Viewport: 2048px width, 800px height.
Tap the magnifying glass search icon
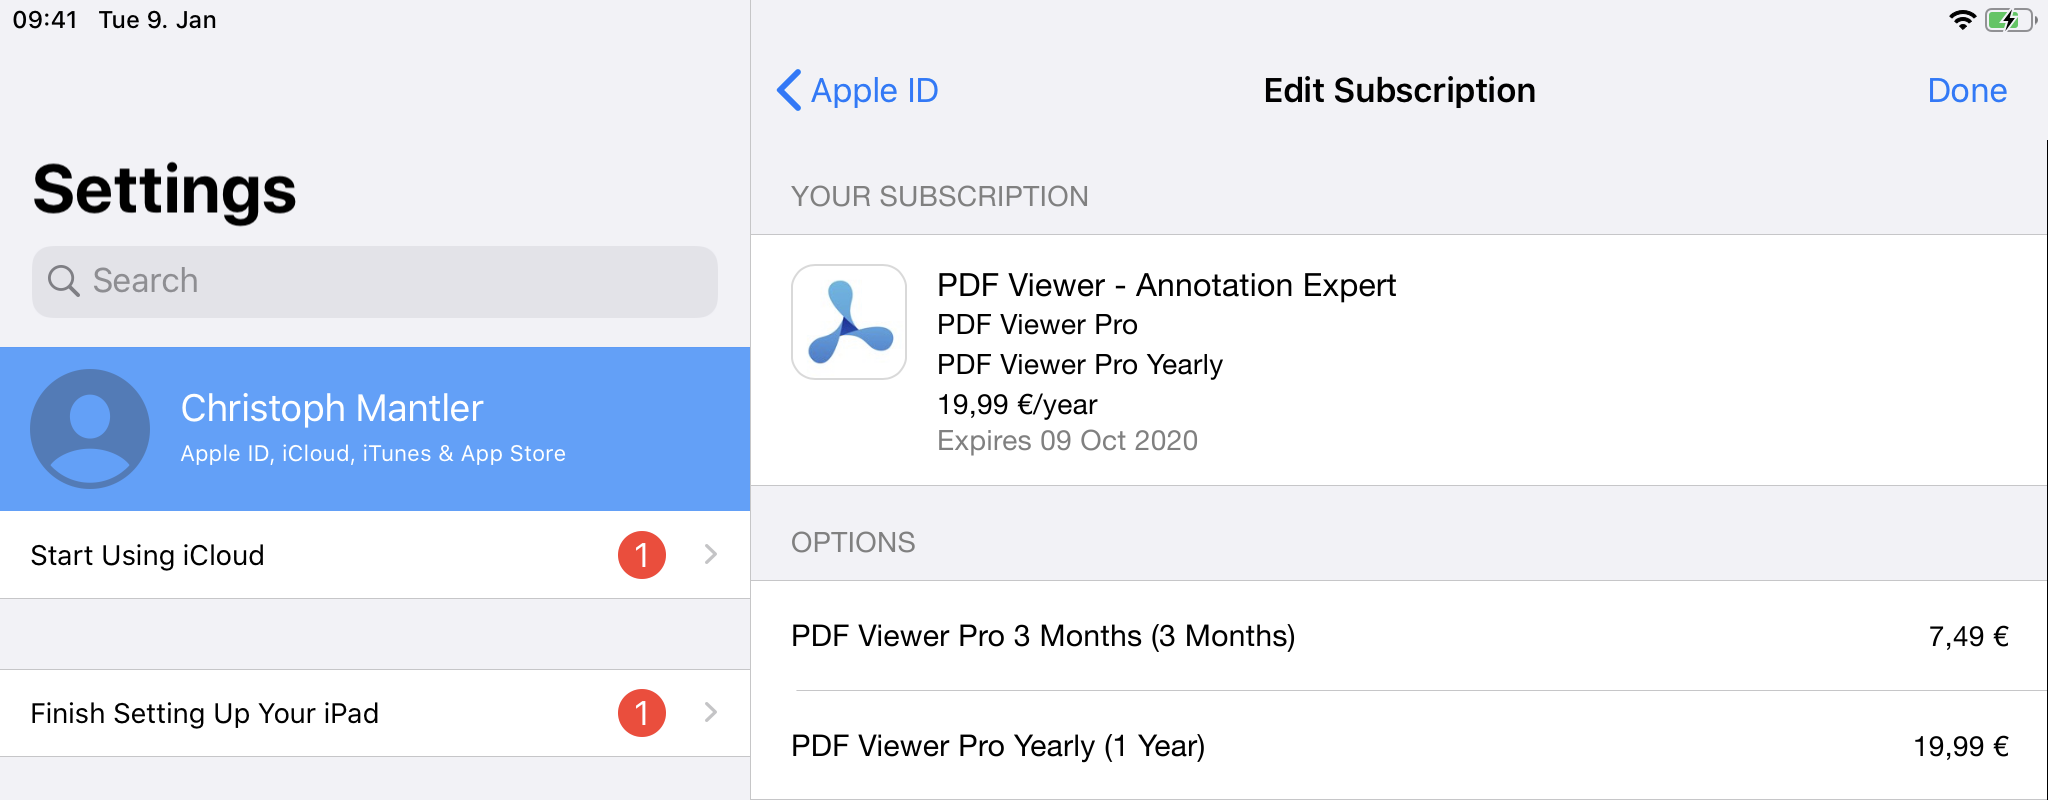63,281
